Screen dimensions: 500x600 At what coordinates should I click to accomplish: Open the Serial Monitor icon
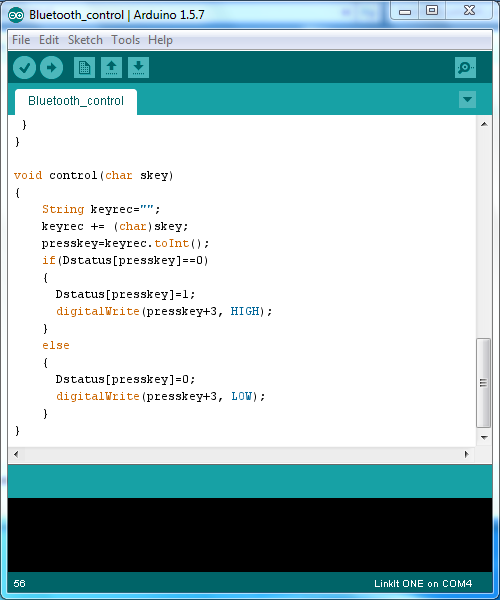pyautogui.click(x=465, y=68)
